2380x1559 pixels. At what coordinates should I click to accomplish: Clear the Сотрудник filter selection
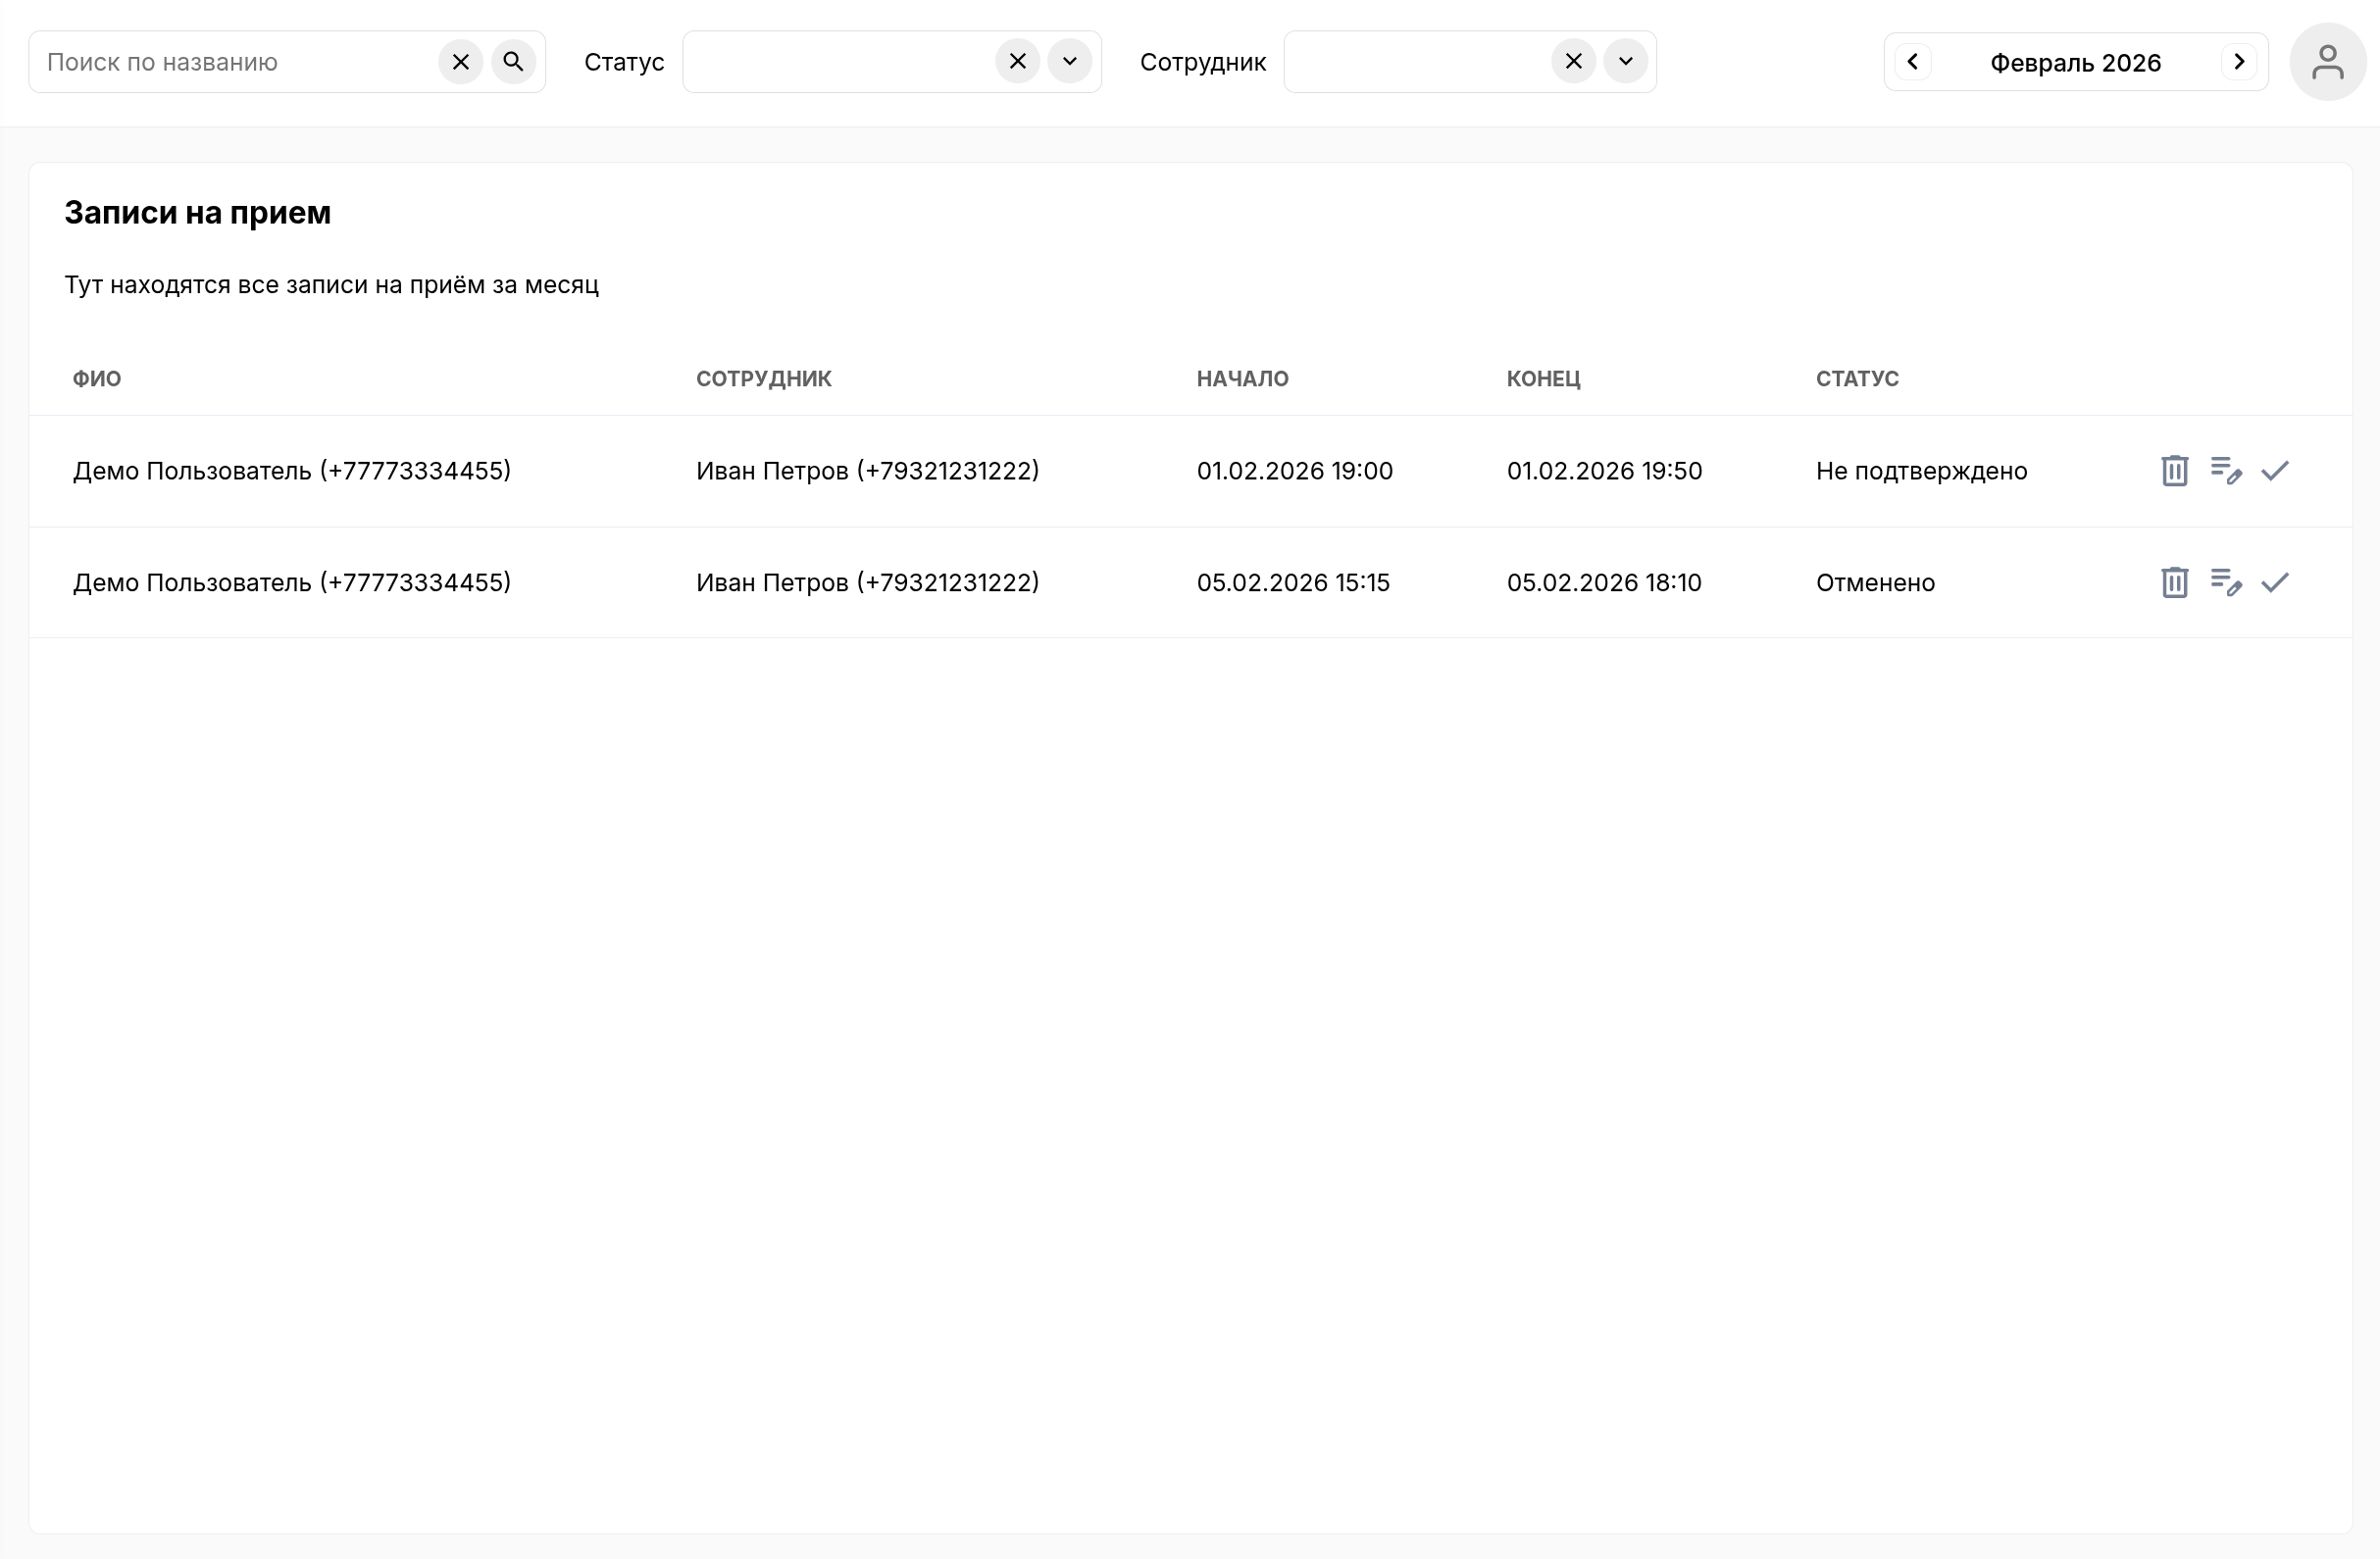[x=1573, y=62]
